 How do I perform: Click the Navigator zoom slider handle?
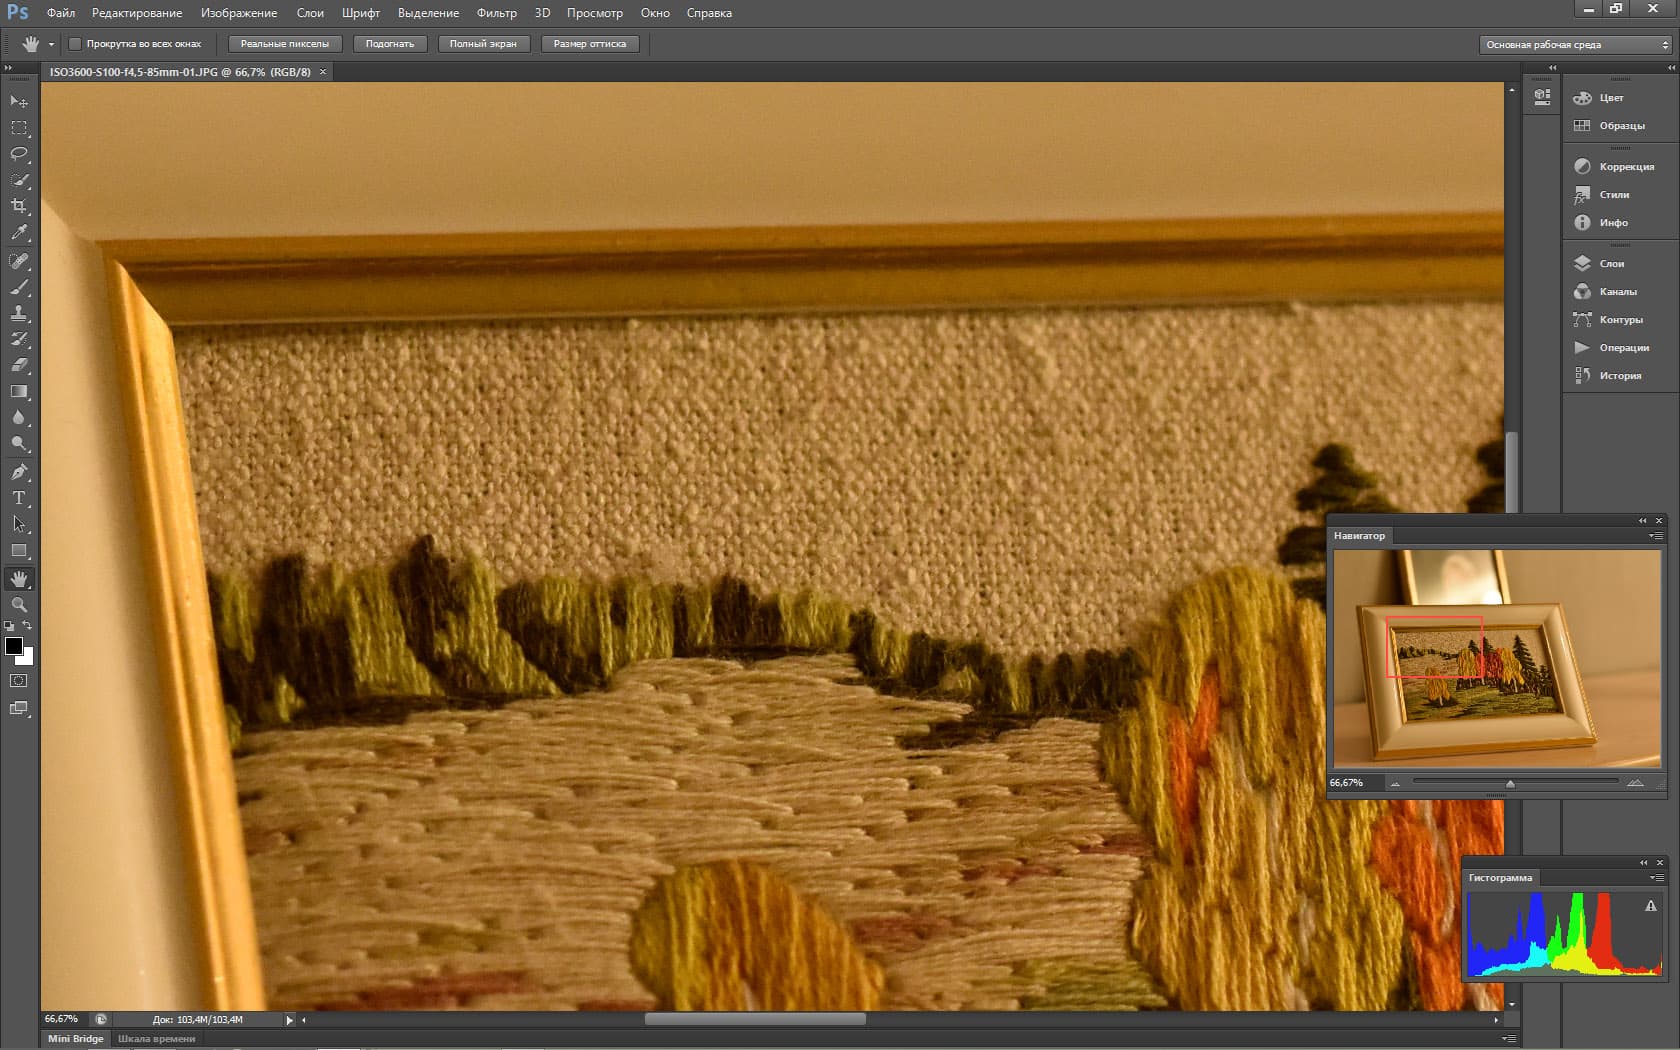[x=1510, y=784]
